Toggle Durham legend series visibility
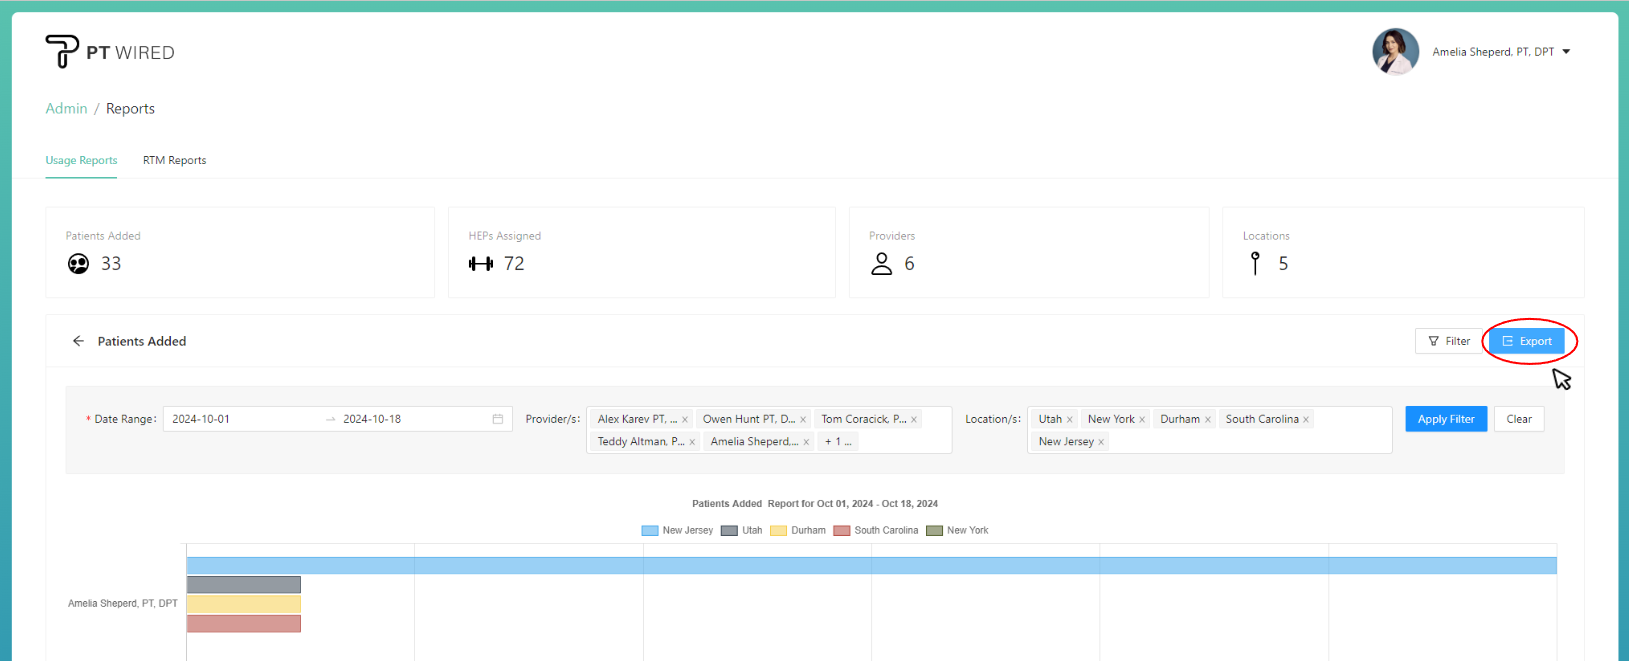This screenshot has height=661, width=1629. pos(798,531)
